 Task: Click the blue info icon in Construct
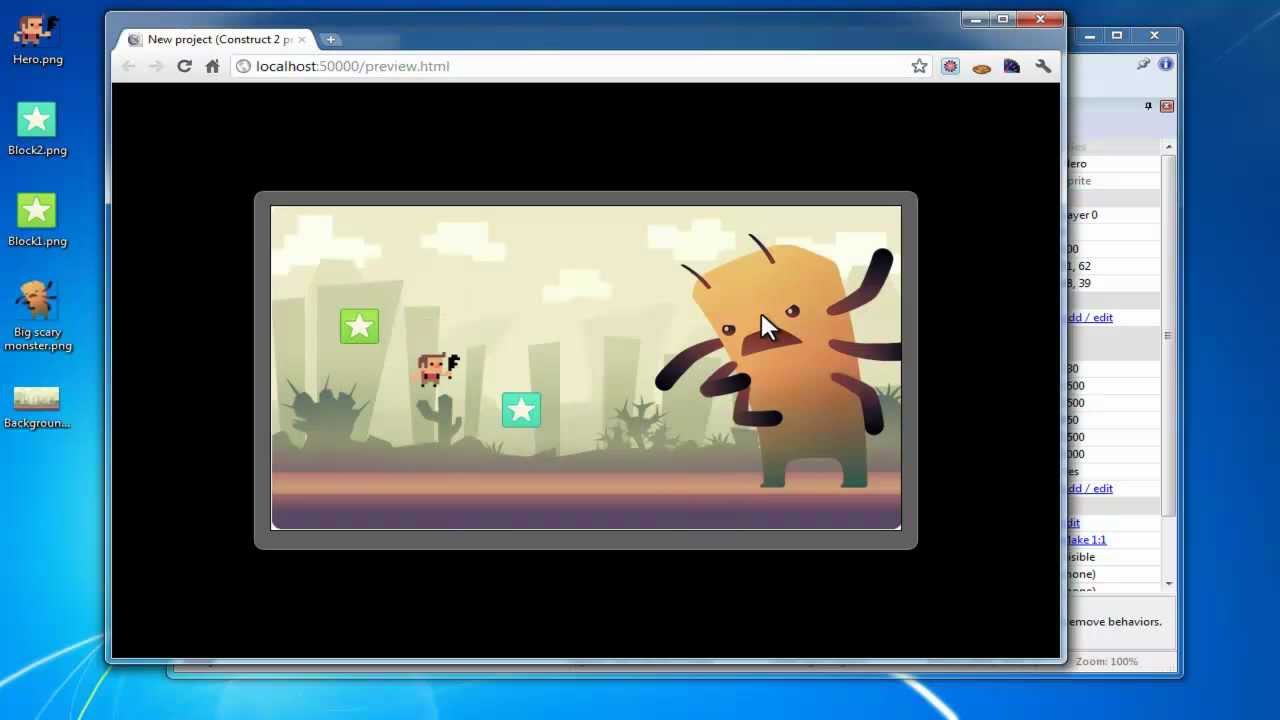1165,64
